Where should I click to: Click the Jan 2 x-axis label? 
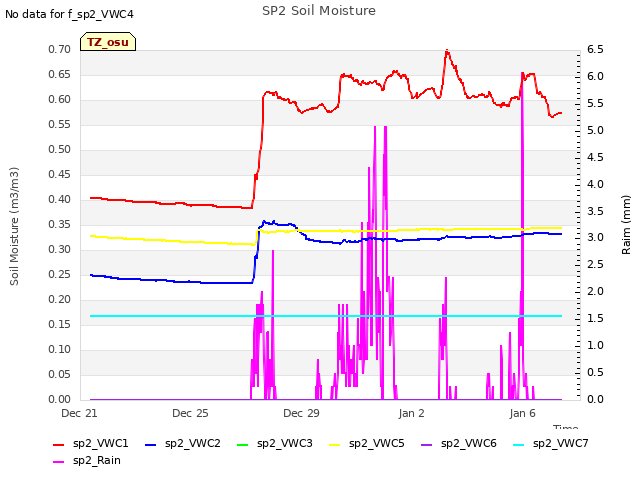(x=411, y=413)
